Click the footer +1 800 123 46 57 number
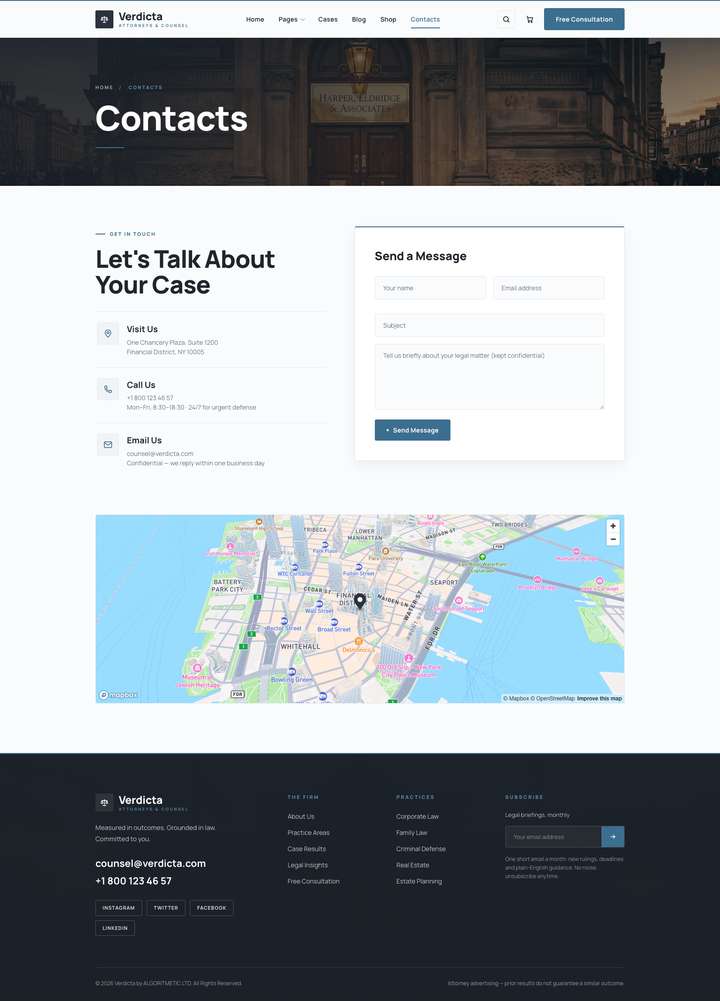Screen dimensions: 720x1001 tap(133, 881)
